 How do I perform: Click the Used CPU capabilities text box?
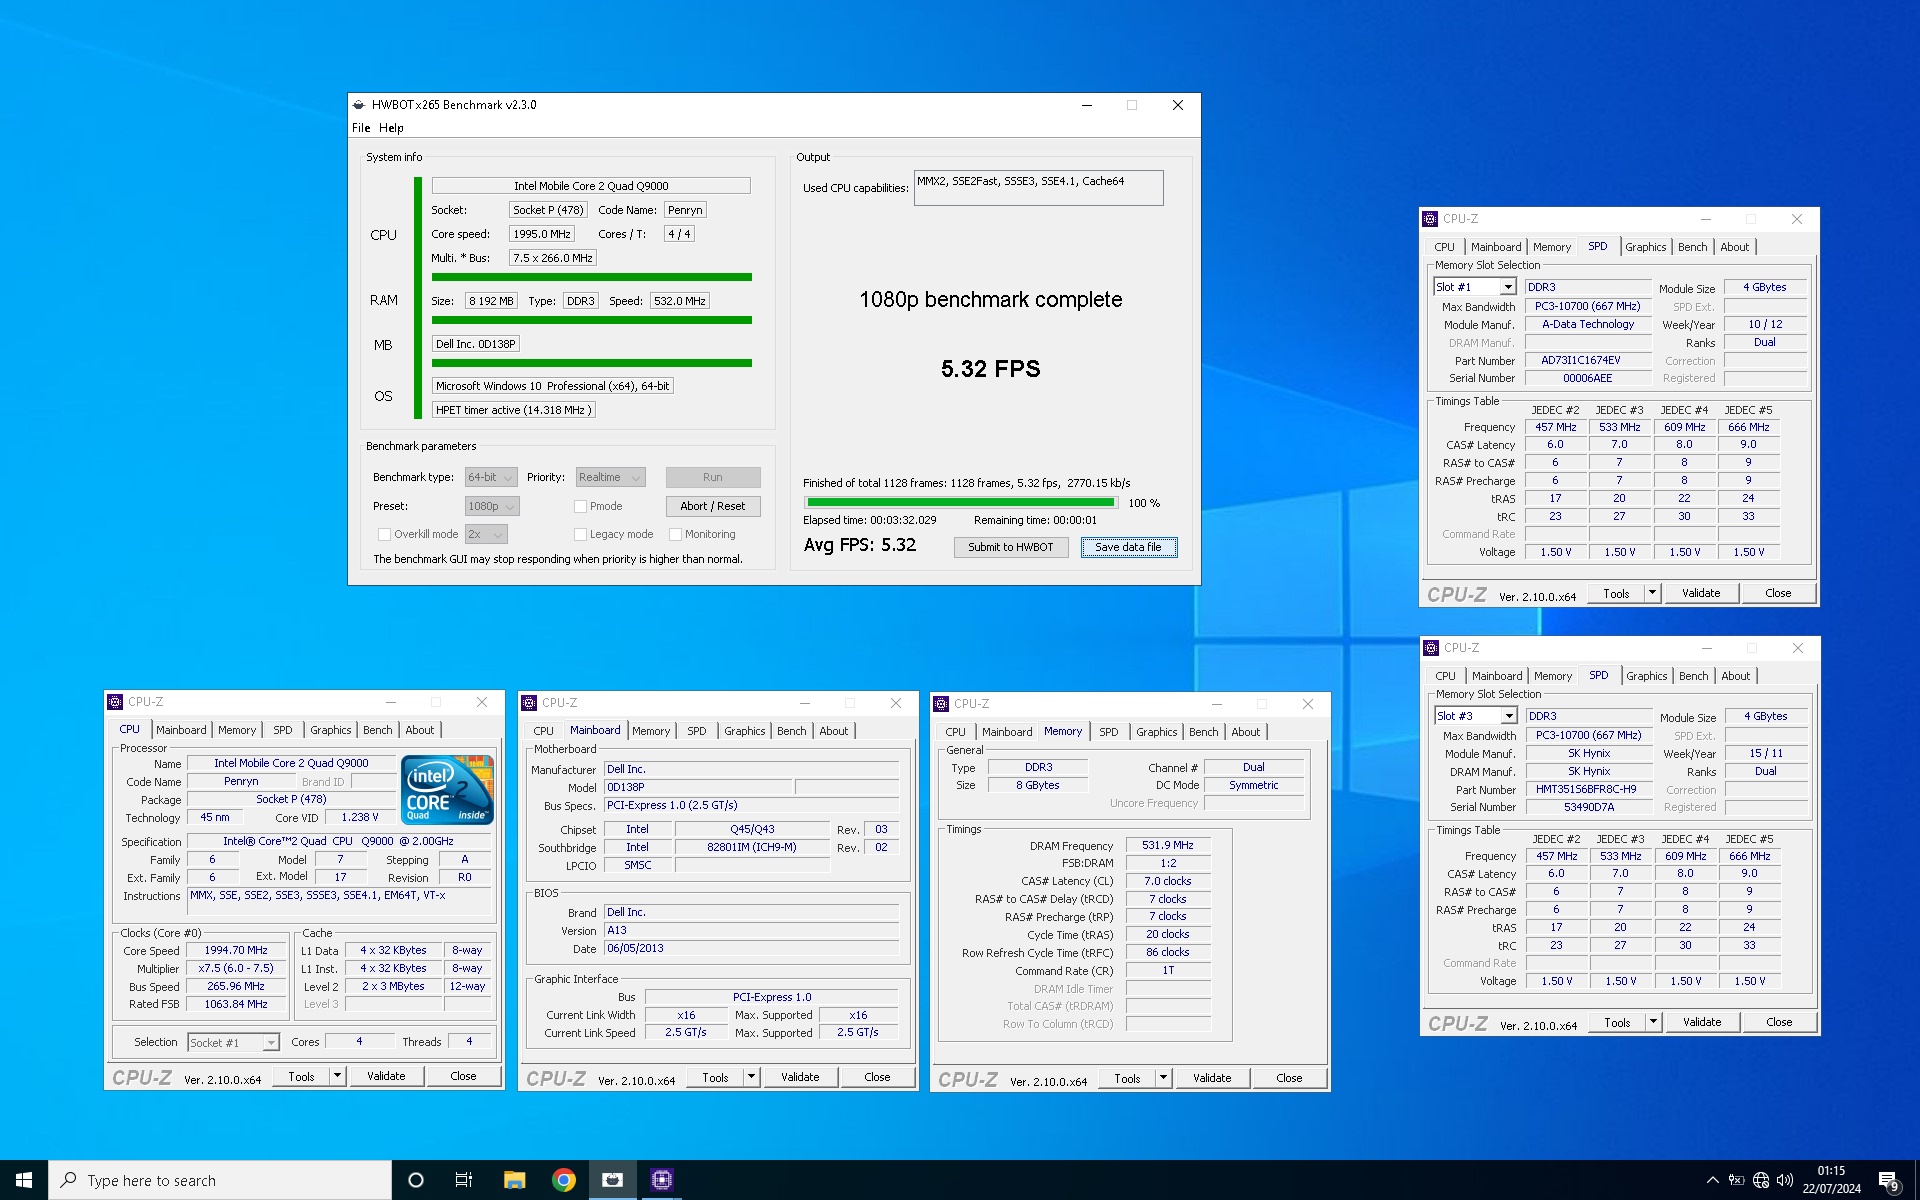coord(1038,188)
